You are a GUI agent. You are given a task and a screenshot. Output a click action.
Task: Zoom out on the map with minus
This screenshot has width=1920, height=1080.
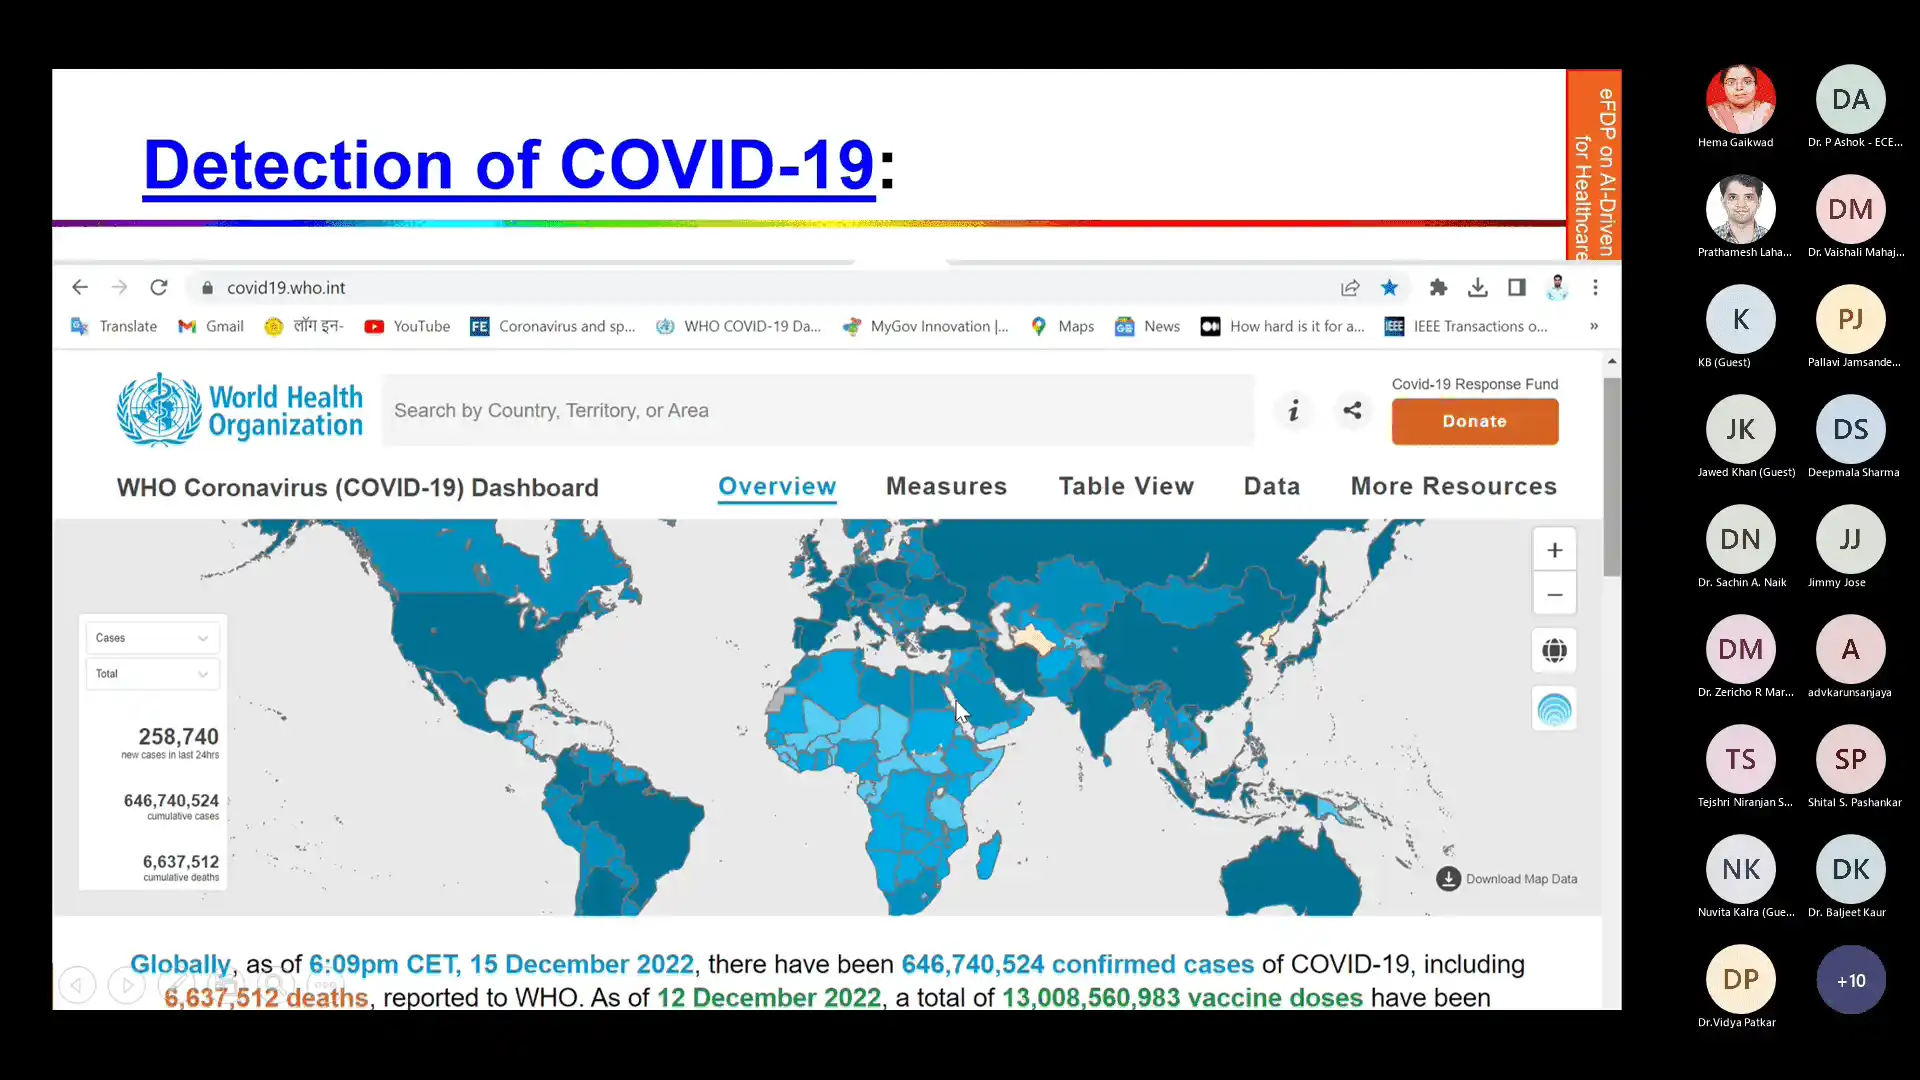point(1555,595)
